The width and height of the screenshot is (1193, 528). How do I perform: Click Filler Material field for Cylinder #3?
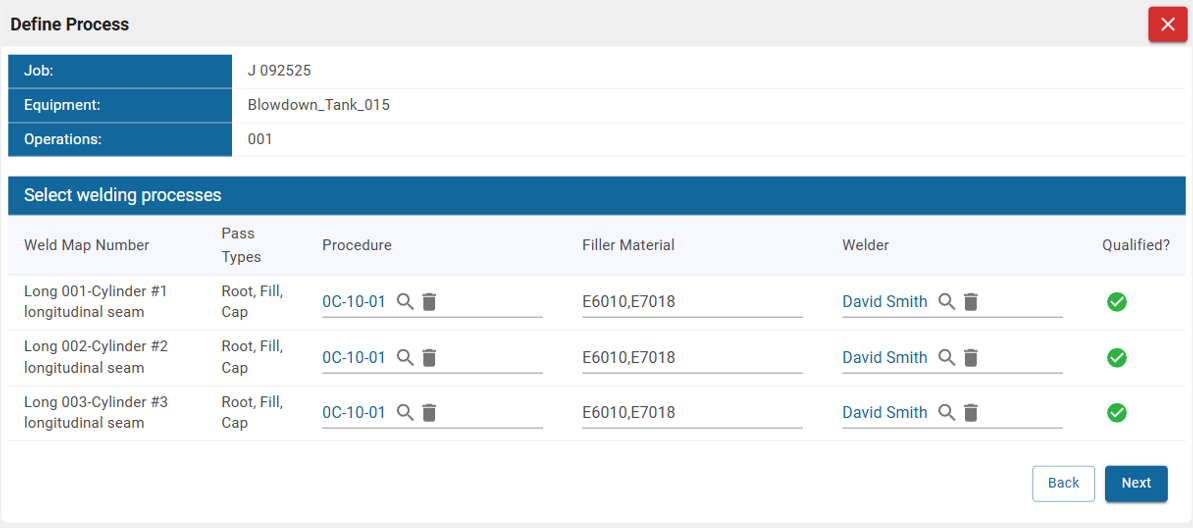point(691,412)
